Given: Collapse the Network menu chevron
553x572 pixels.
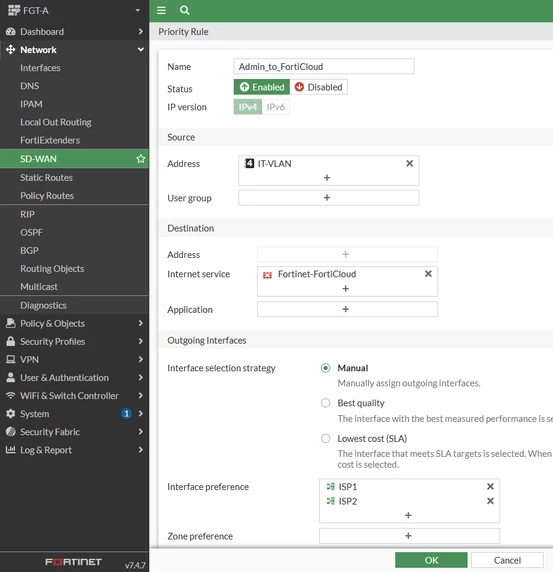Looking at the screenshot, I should click(x=140, y=50).
